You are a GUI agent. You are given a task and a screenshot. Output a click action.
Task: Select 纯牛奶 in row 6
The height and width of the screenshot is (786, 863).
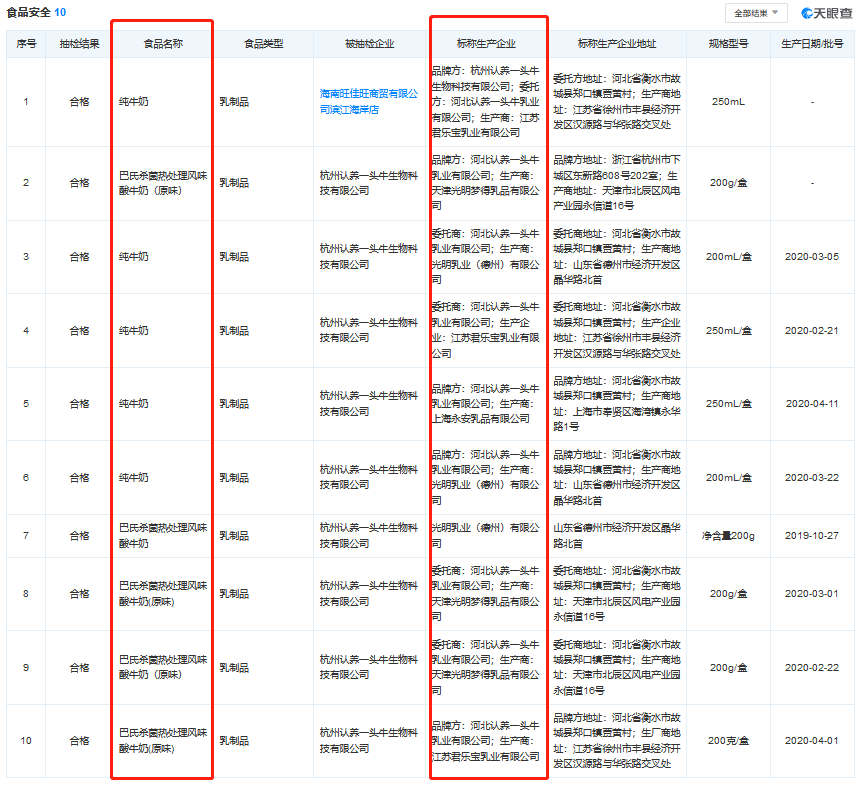(x=134, y=477)
